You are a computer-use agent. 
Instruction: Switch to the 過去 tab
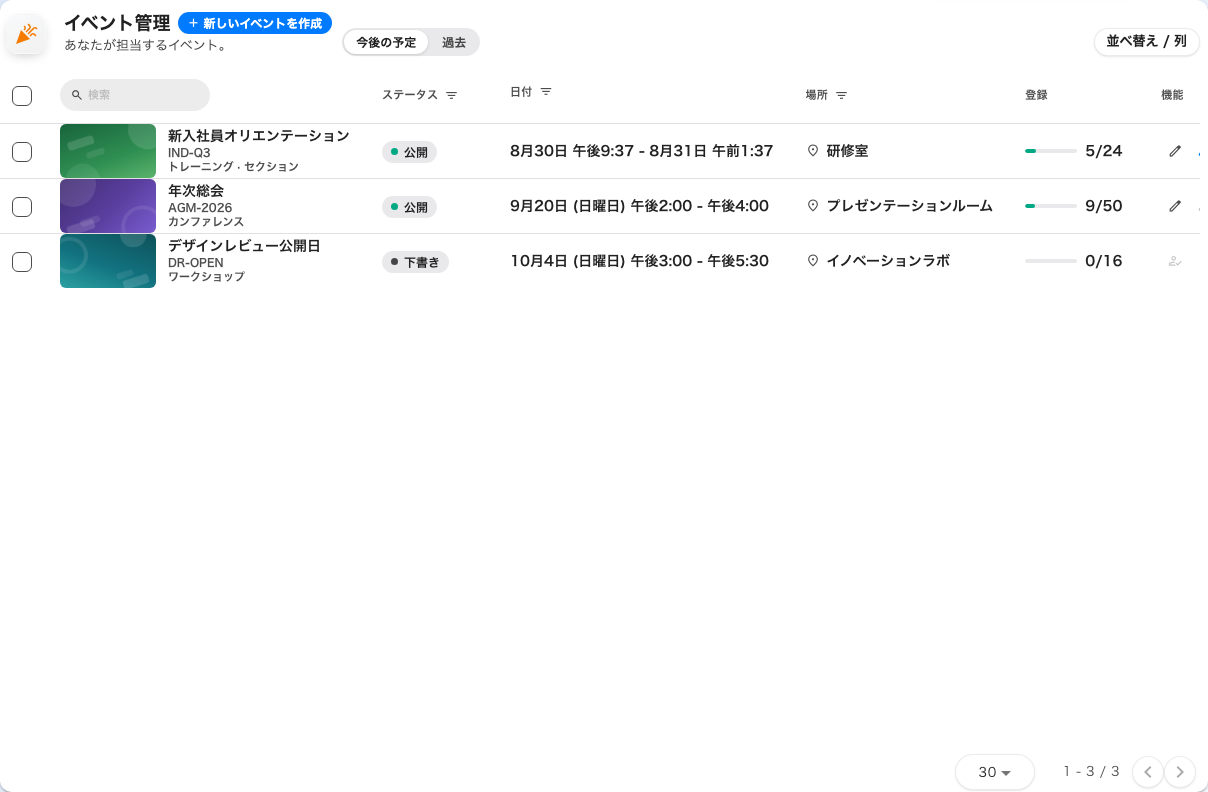tap(454, 42)
